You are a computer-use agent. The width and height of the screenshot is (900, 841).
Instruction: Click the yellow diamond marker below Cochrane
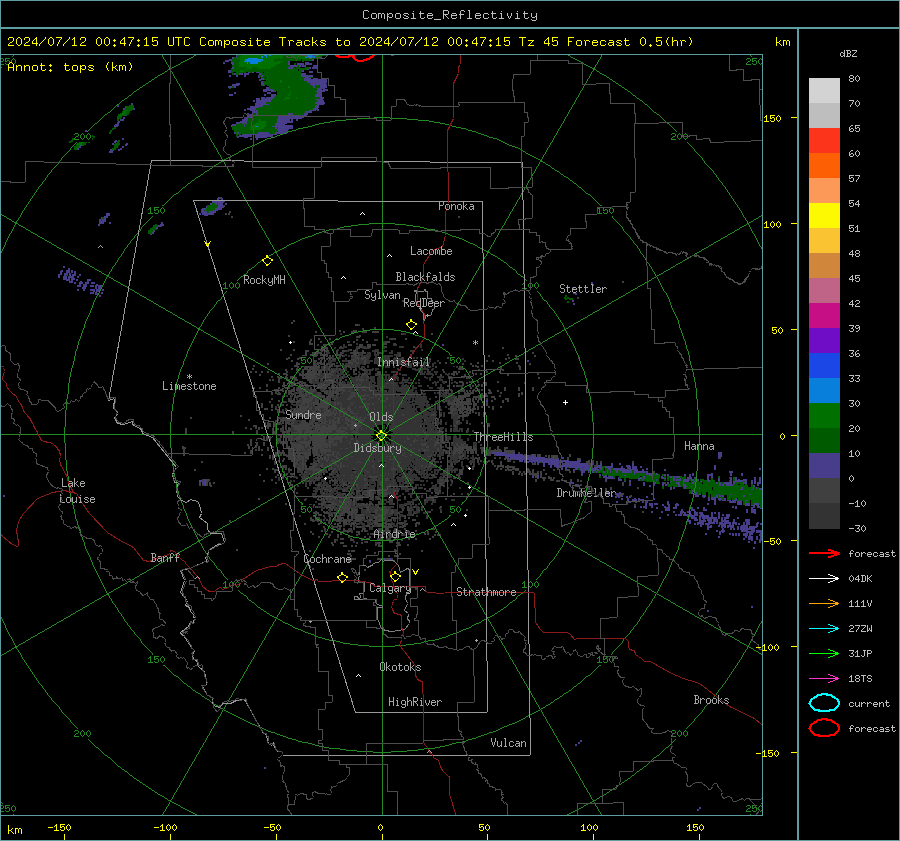pyautogui.click(x=342, y=577)
